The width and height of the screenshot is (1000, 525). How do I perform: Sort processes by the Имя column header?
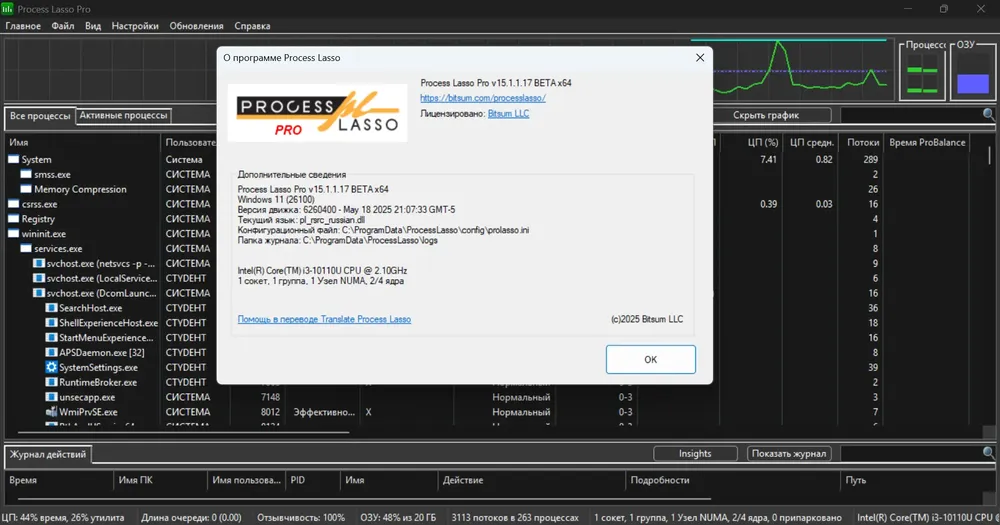[82, 142]
